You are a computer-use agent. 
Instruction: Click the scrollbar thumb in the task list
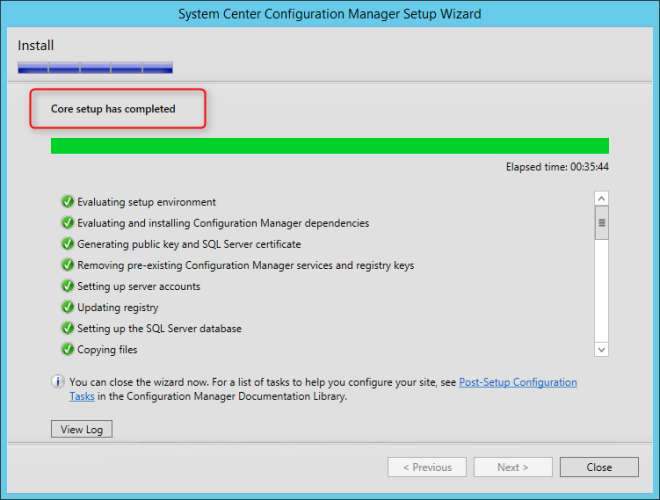[x=601, y=223]
